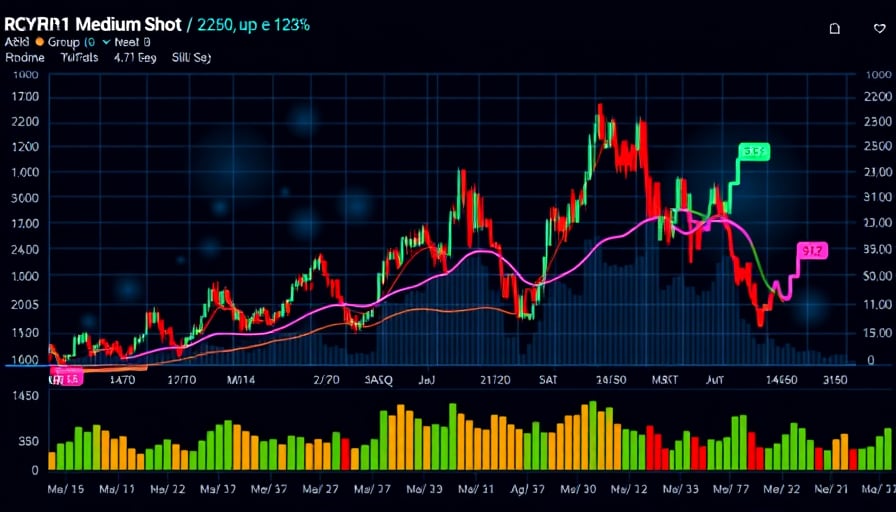Click the Ma/ 15 date label

tap(68, 491)
